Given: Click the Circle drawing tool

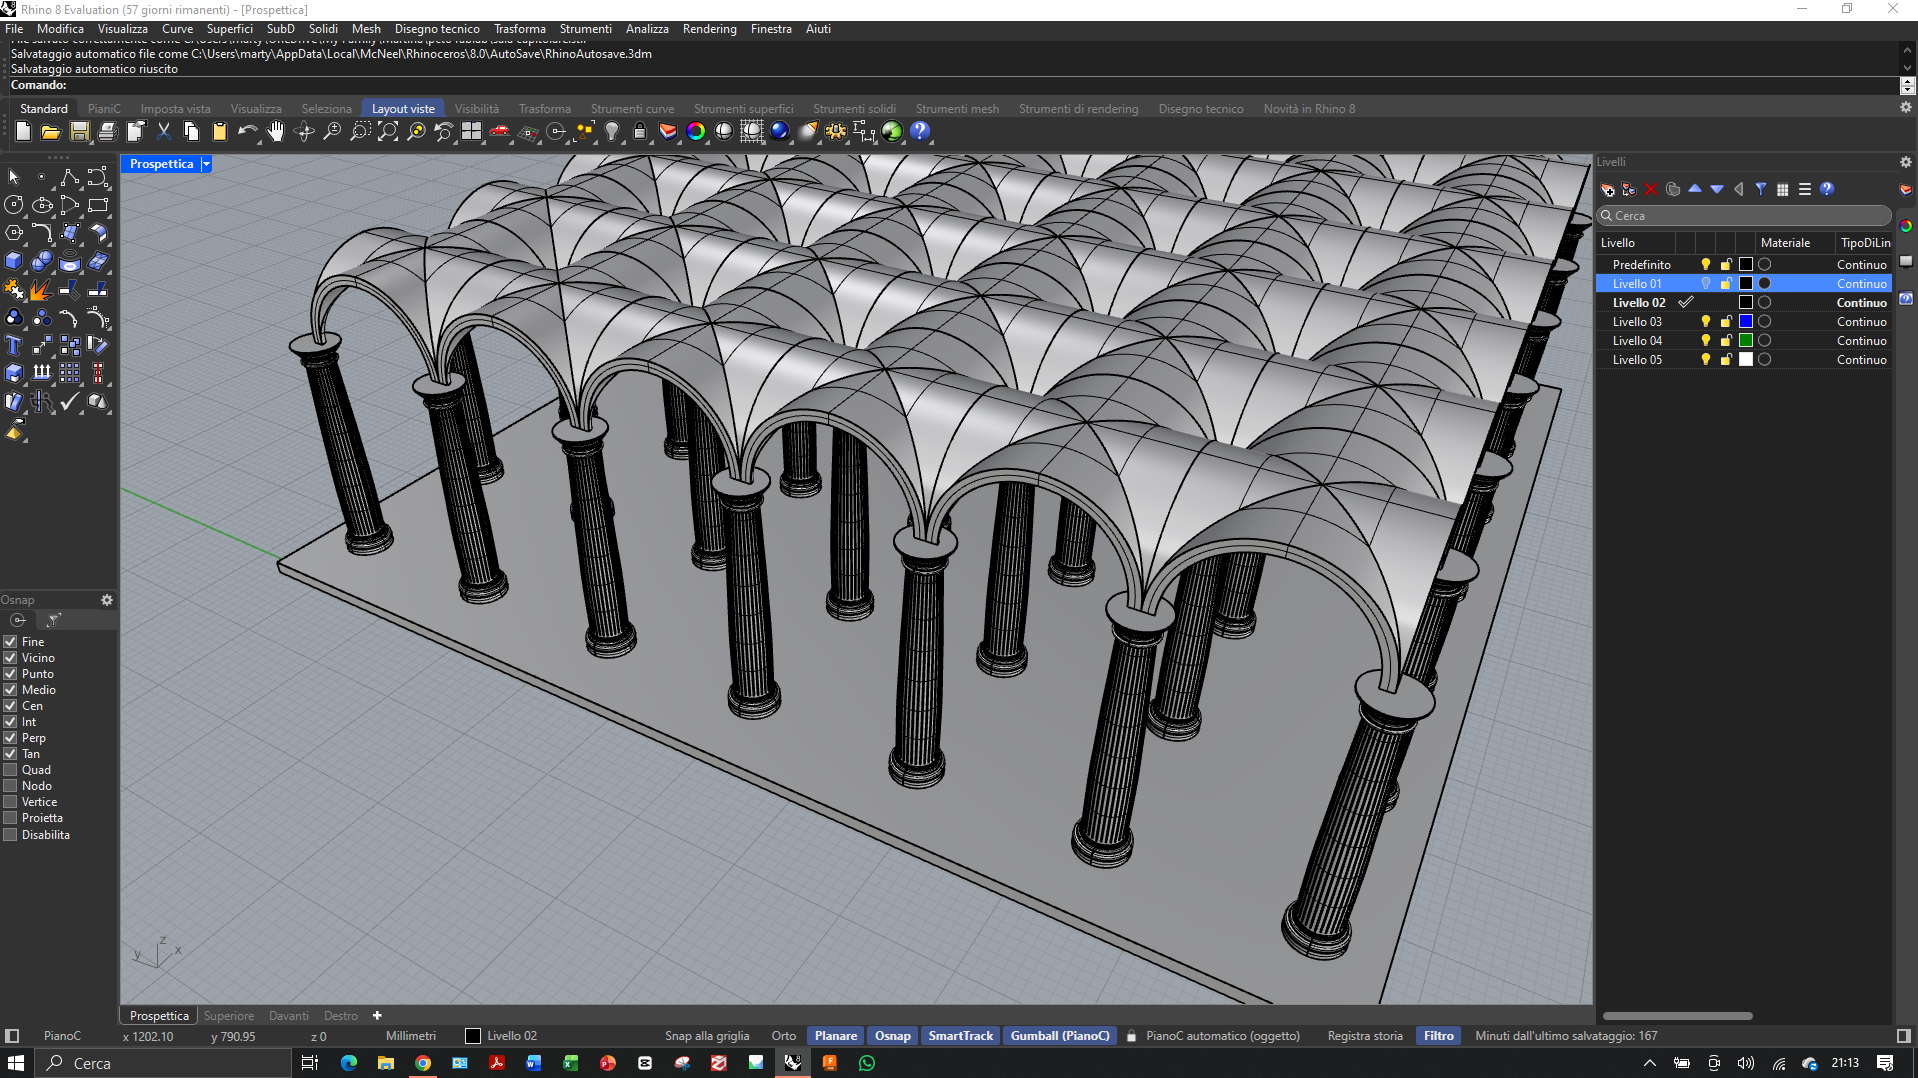Looking at the screenshot, I should tap(14, 206).
